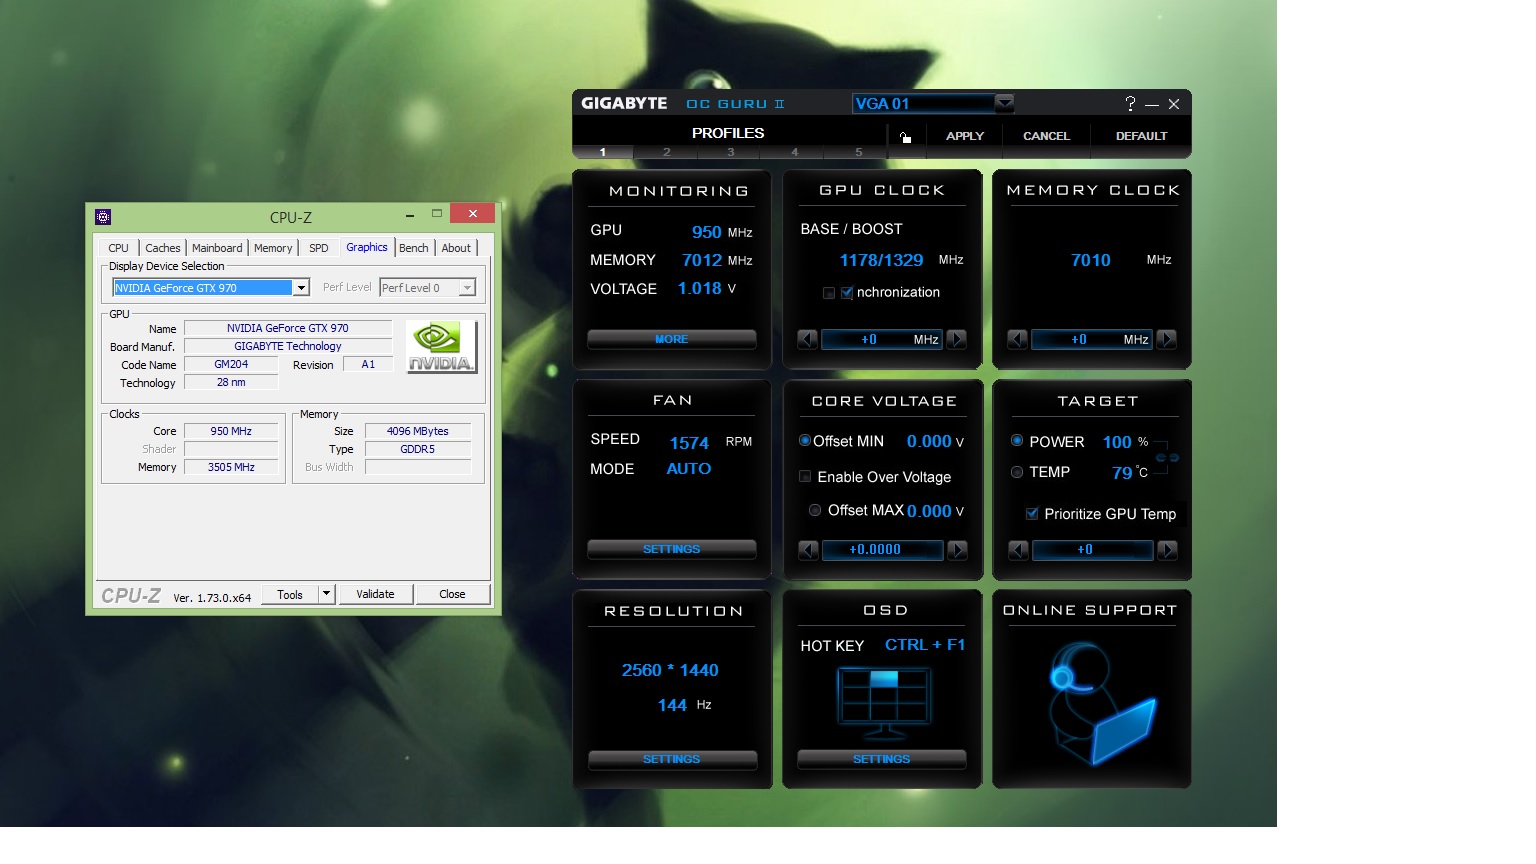Increase GPU clock offset with right arrow
This screenshot has width=1536, height=864.
tap(957, 339)
